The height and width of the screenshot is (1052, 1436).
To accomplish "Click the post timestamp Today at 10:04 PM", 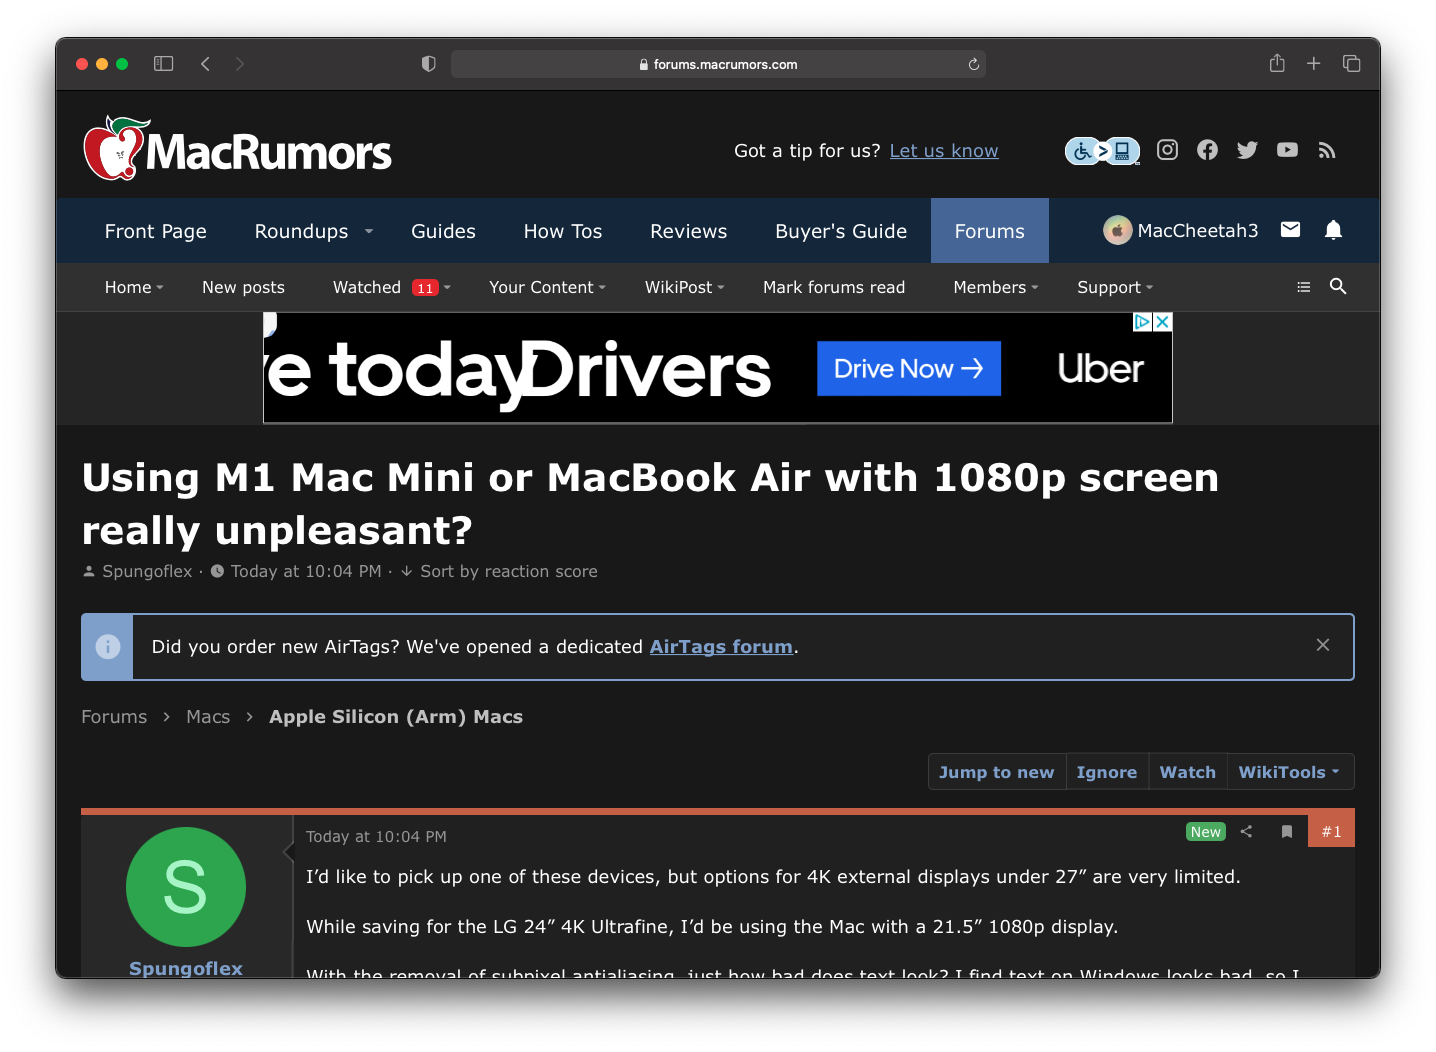I will click(x=376, y=836).
